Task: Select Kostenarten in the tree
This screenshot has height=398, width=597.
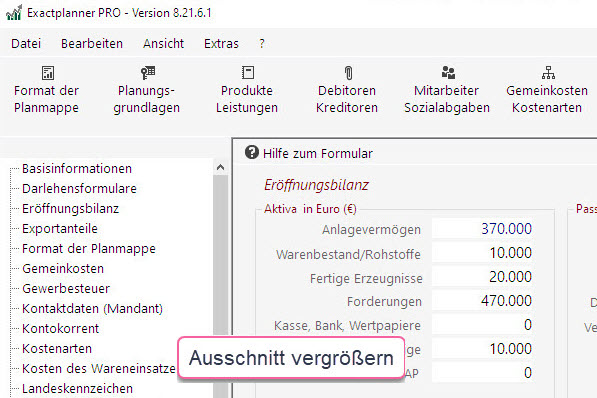Action: point(57,348)
